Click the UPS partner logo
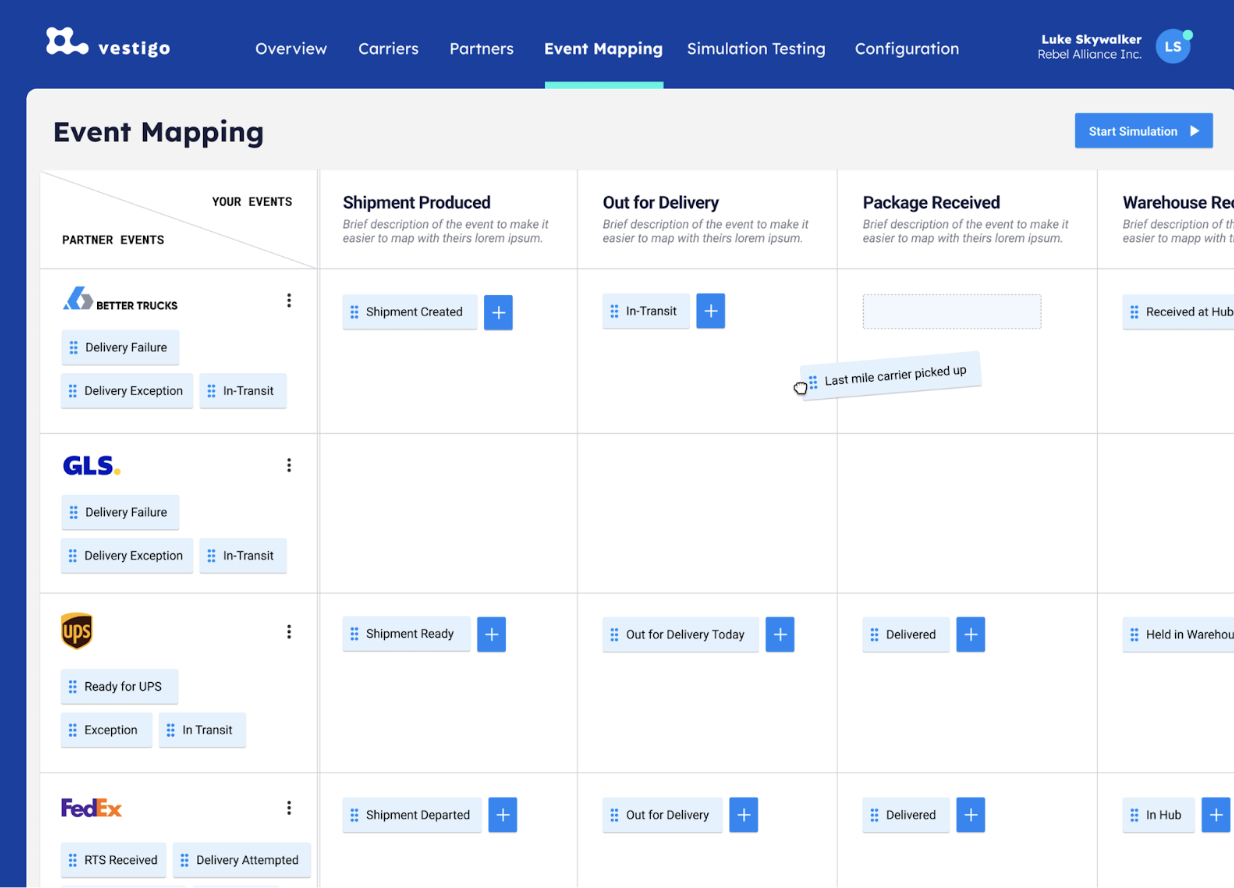Image resolution: width=1234 pixels, height=888 pixels. tap(77, 631)
